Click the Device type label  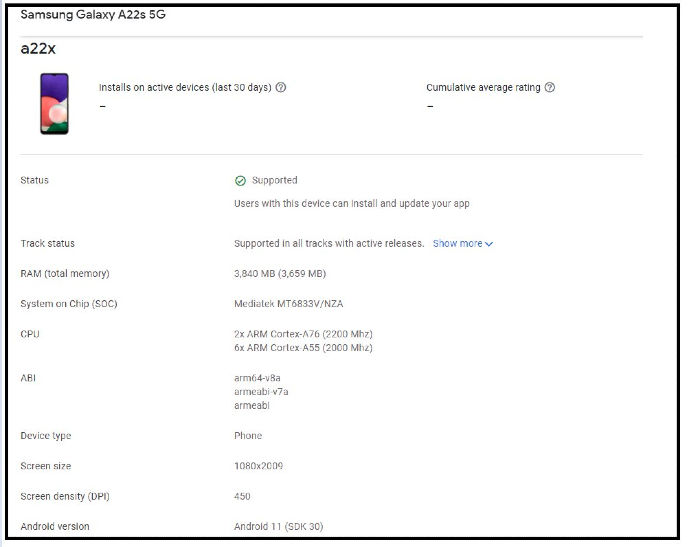(46, 436)
